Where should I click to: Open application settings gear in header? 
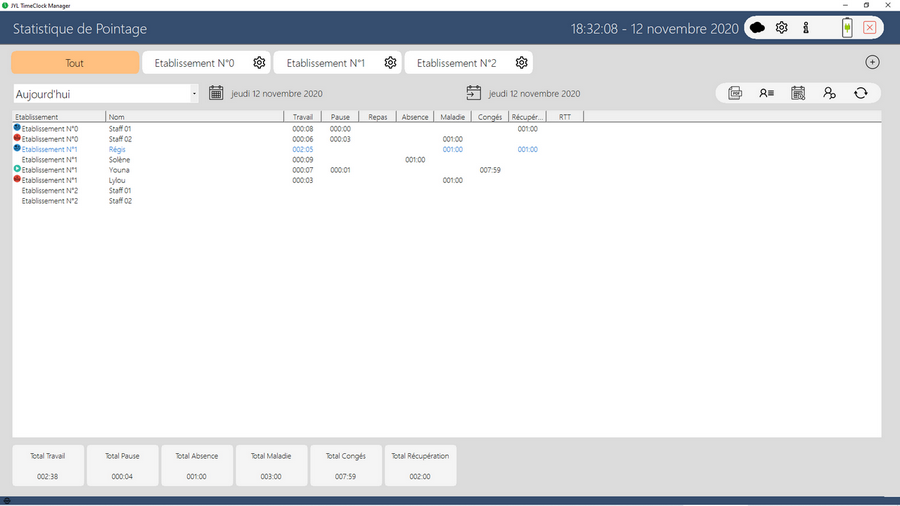781,28
